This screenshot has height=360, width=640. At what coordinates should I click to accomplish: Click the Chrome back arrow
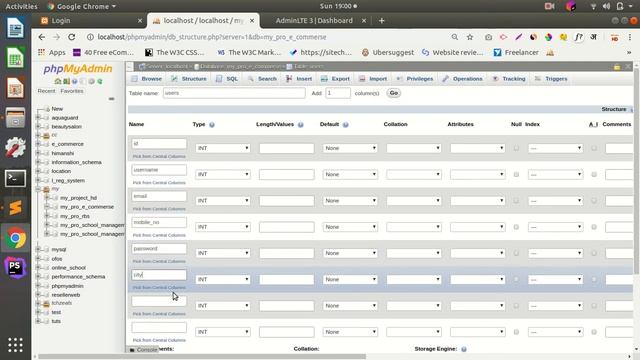coord(42,37)
